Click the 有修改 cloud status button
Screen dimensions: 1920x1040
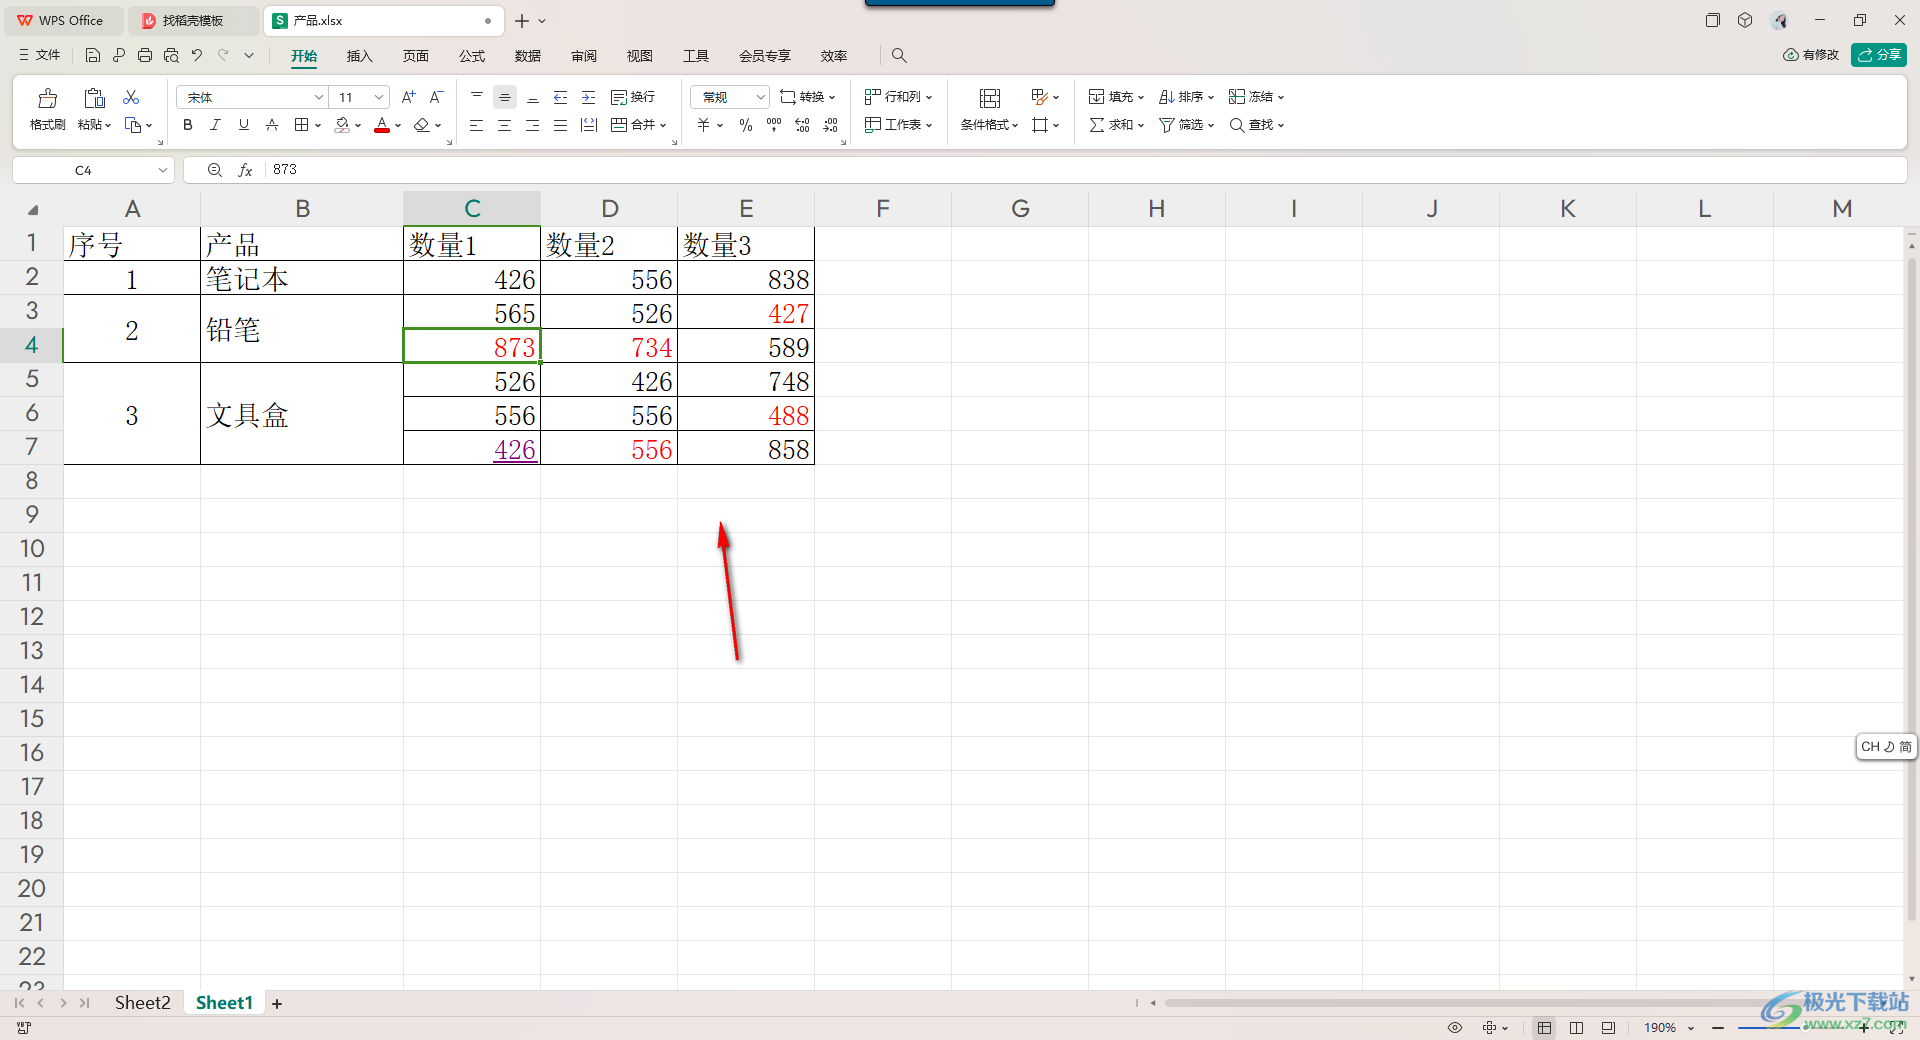click(1811, 55)
